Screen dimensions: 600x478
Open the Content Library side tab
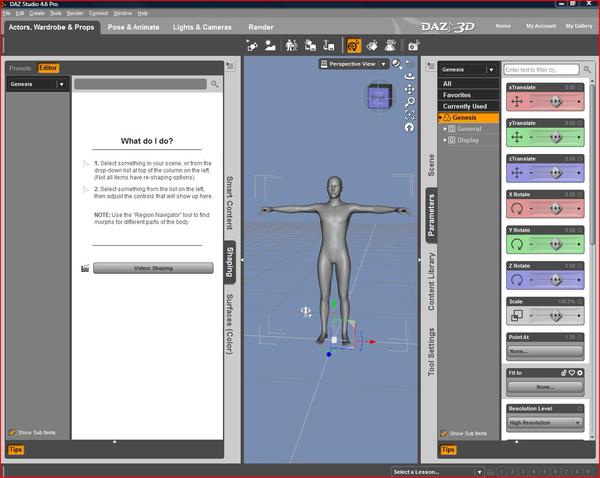click(431, 281)
